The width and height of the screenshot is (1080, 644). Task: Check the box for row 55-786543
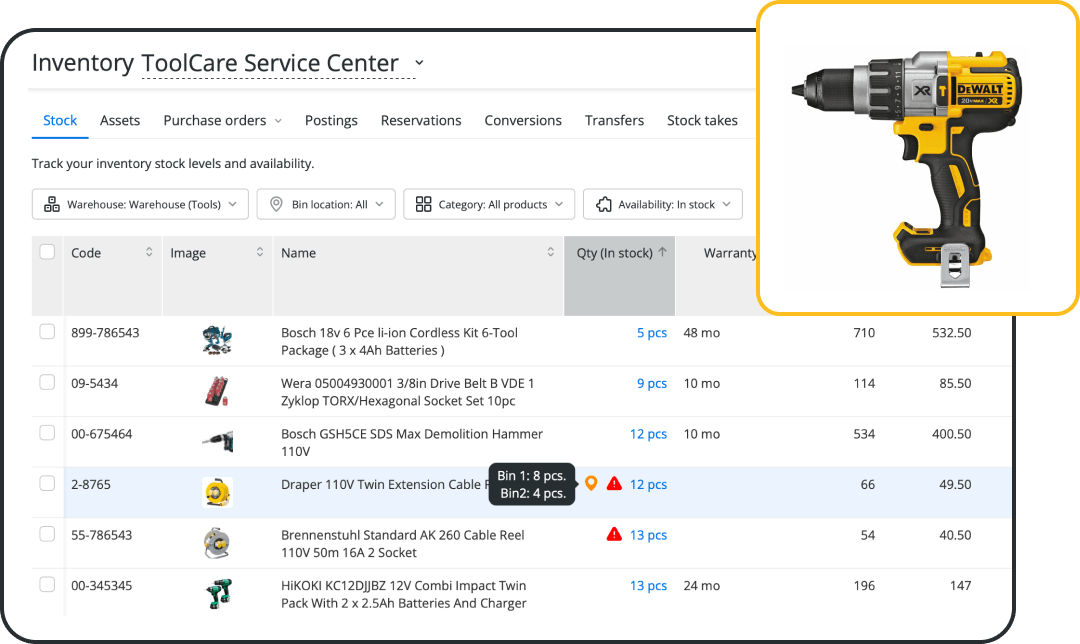point(47,534)
